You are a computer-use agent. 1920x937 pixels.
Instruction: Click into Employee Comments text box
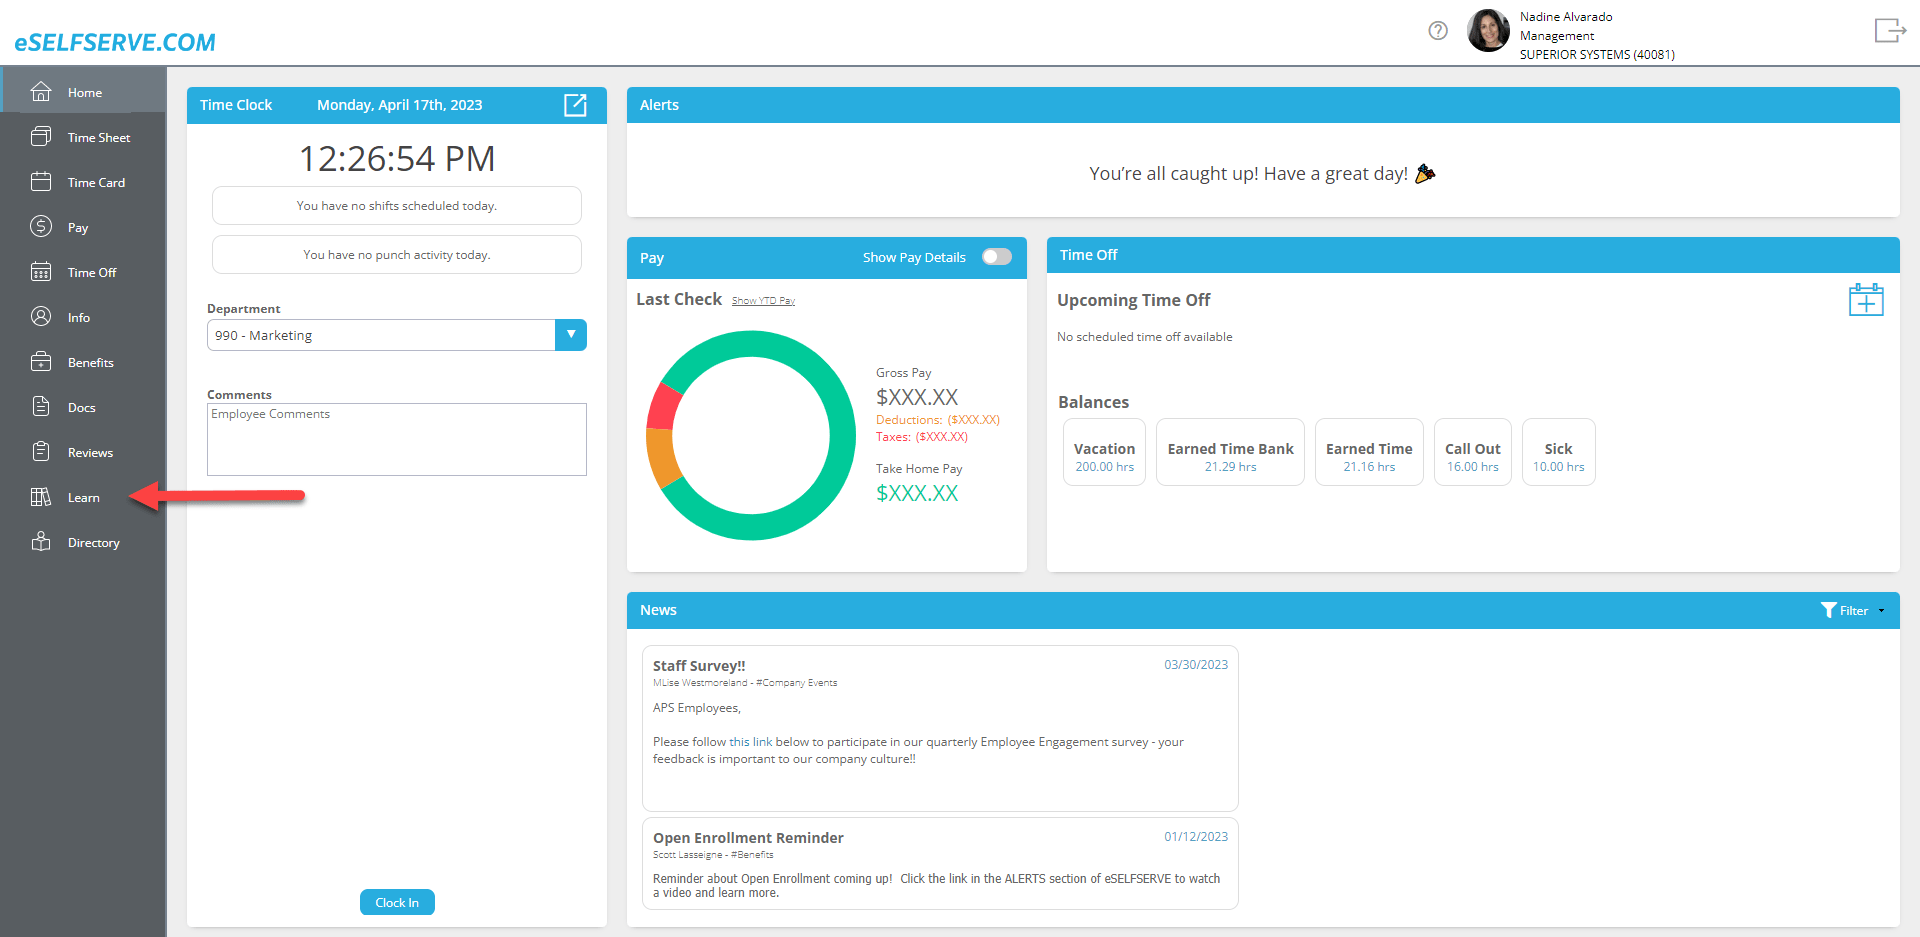[396, 440]
